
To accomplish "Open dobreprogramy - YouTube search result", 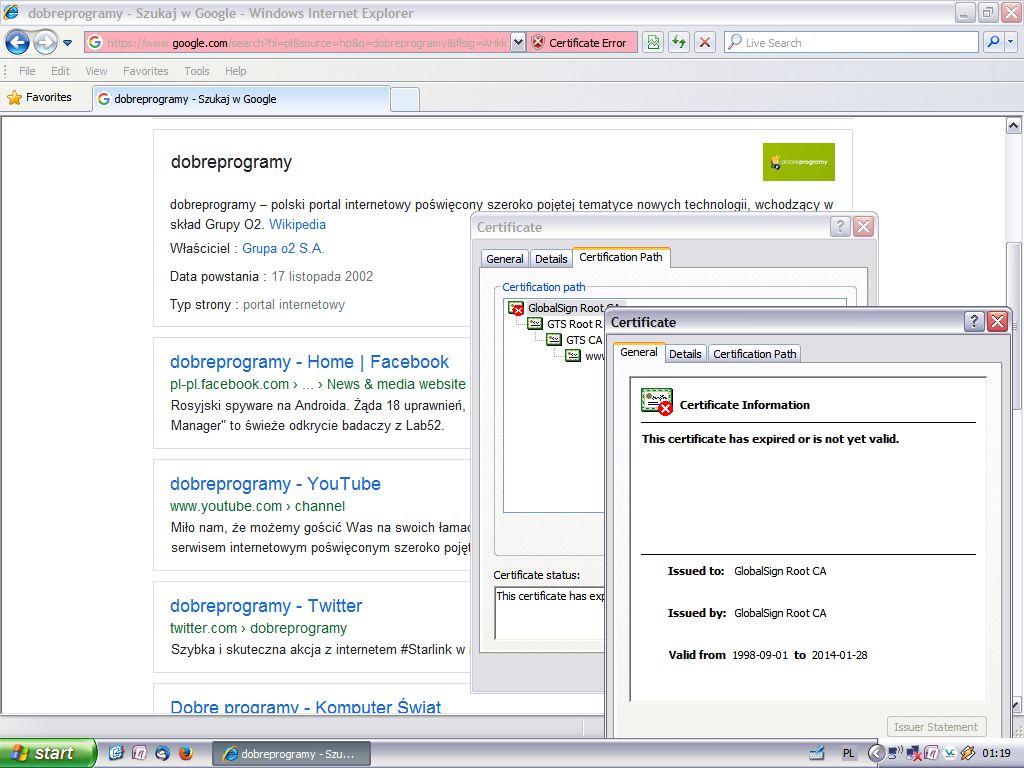I will coord(275,484).
